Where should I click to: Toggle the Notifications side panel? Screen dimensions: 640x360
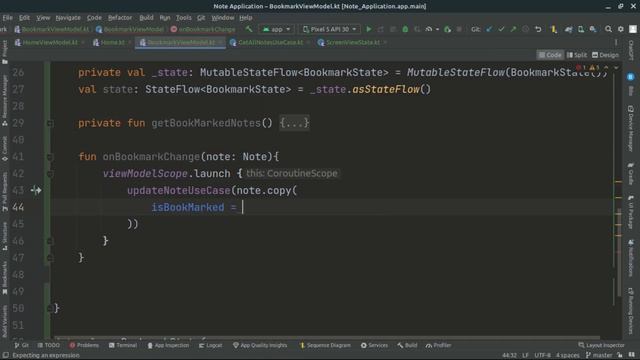click(631, 258)
